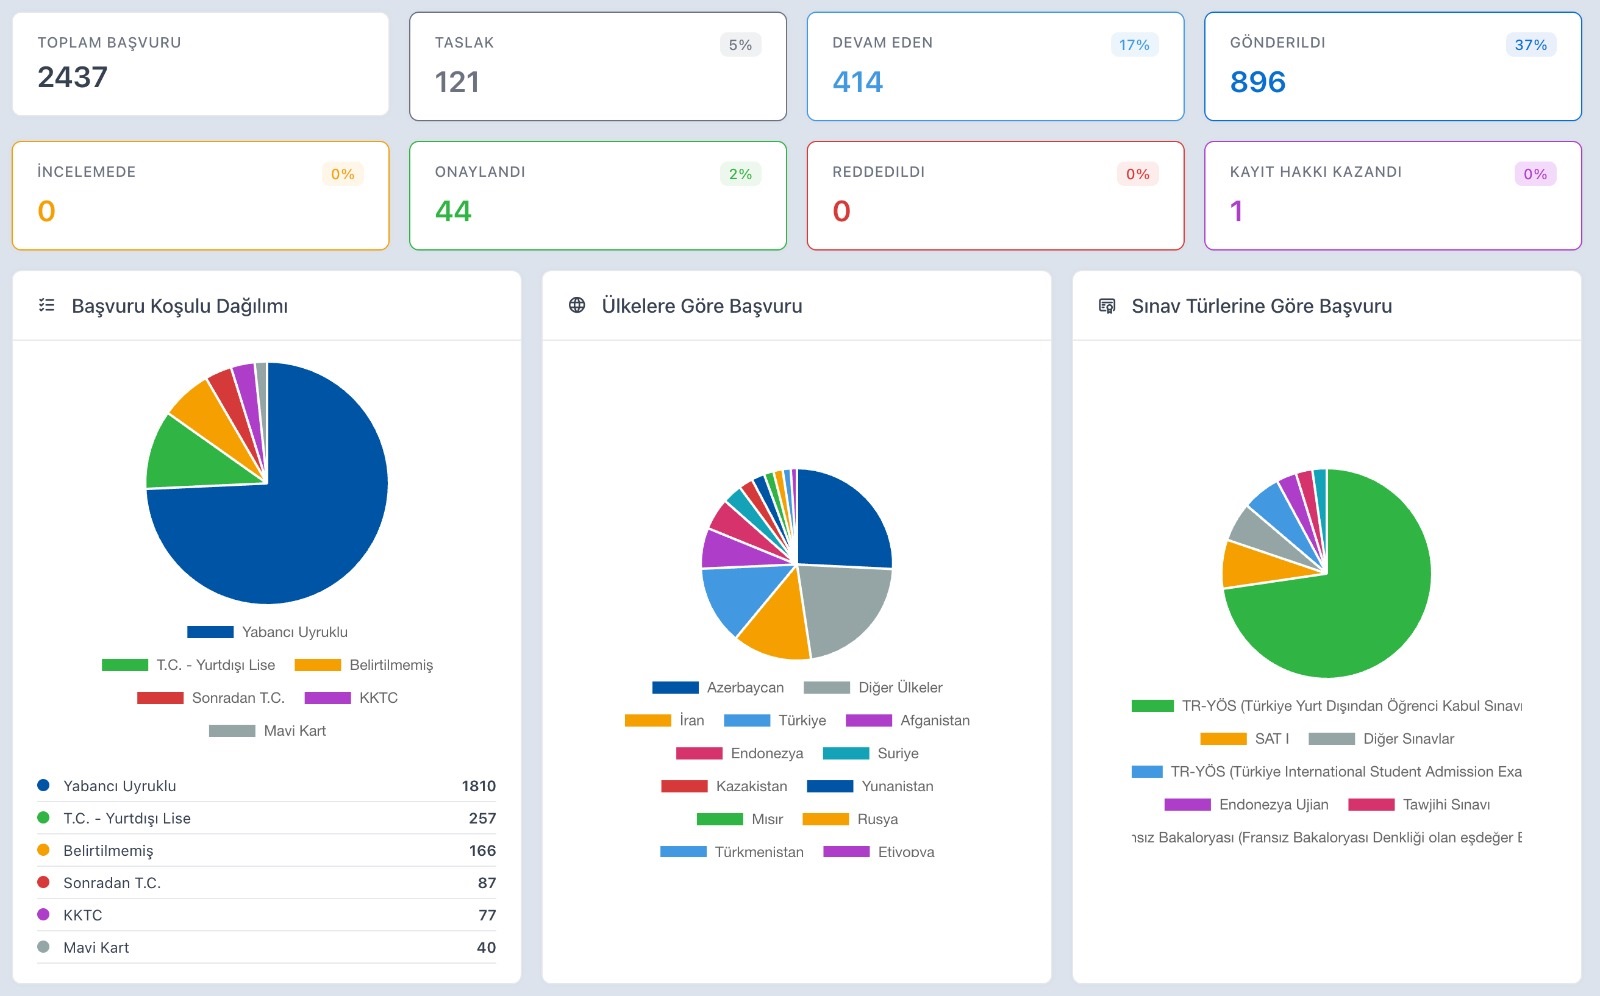This screenshot has height=996, width=1600.
Task: Select the Mavi Kart 40 list row
Action: [266, 947]
